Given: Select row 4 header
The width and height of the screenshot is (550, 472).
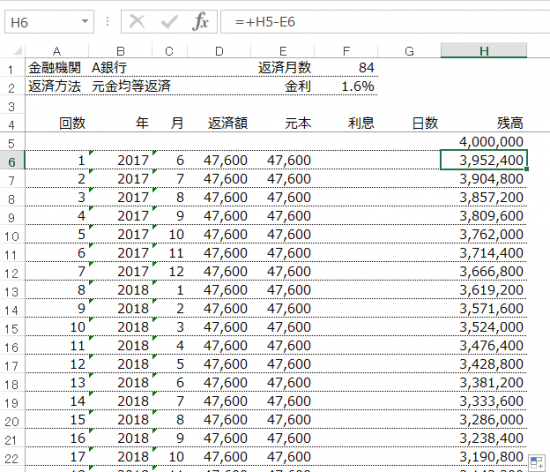Looking at the screenshot, I should click(12, 123).
